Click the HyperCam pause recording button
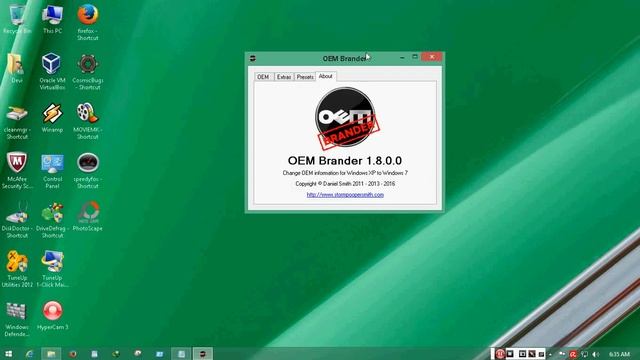Screen dimensions: 640x360 tap(500, 354)
